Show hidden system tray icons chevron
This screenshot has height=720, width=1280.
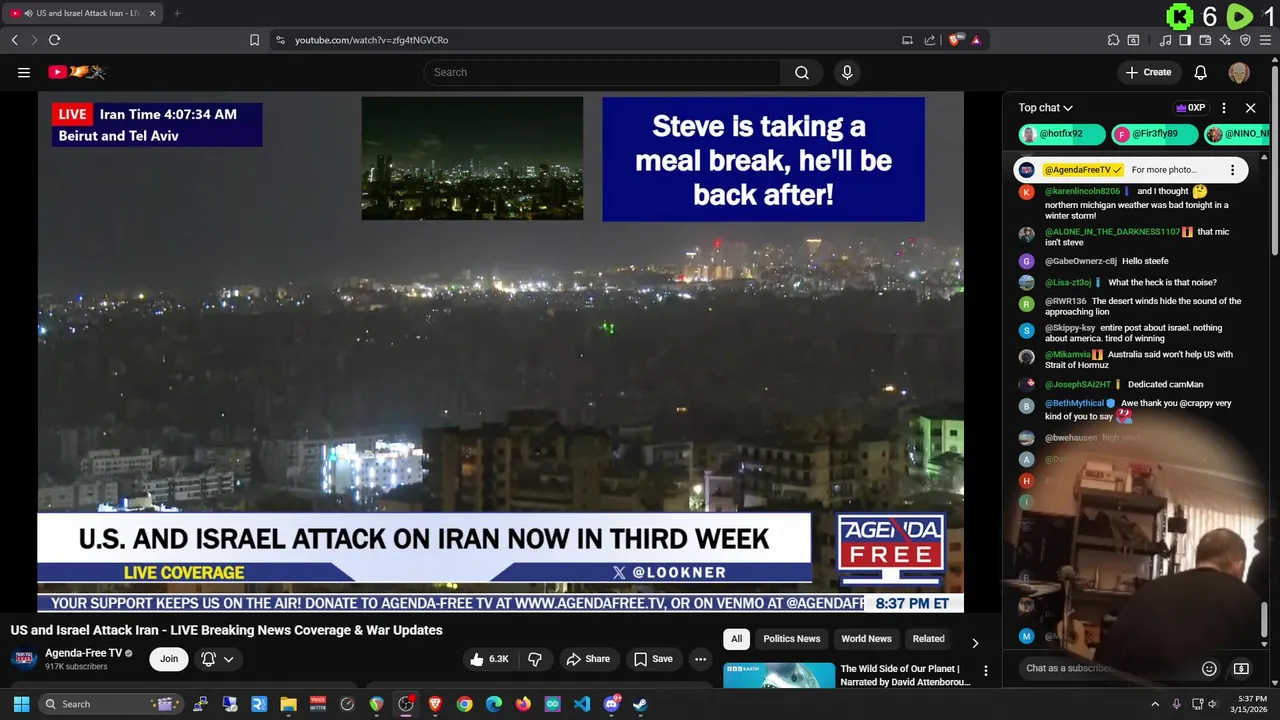tap(1155, 704)
